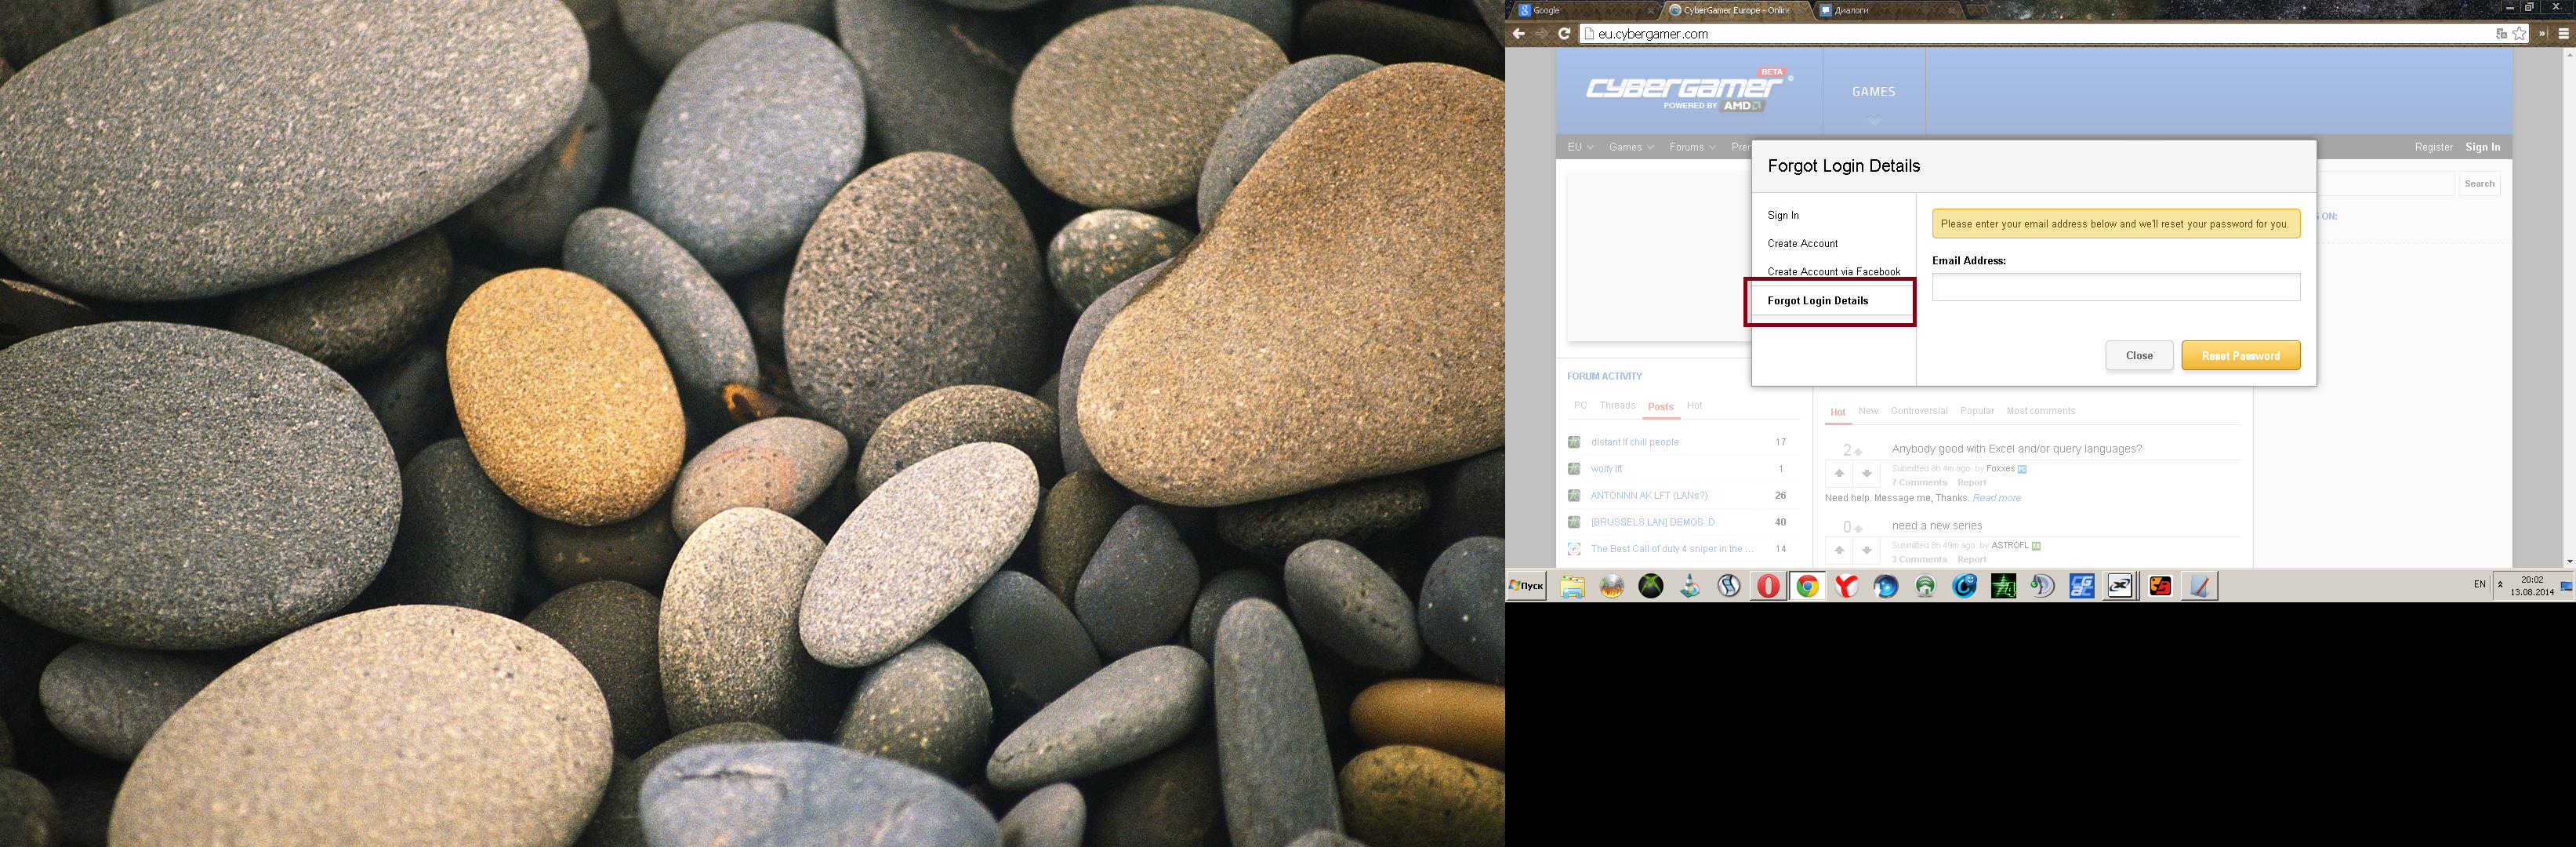Expand the Forums navigation dropdown
2576x847 pixels.
coord(1692,147)
